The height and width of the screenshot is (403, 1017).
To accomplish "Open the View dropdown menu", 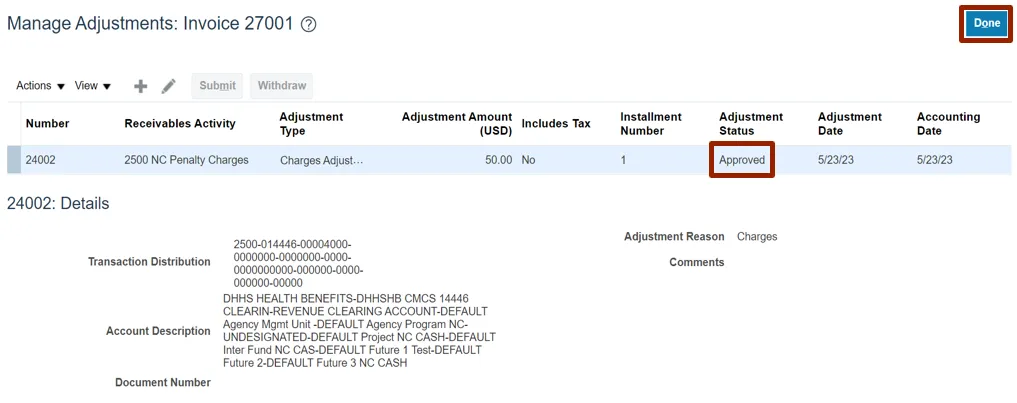I will tap(93, 86).
